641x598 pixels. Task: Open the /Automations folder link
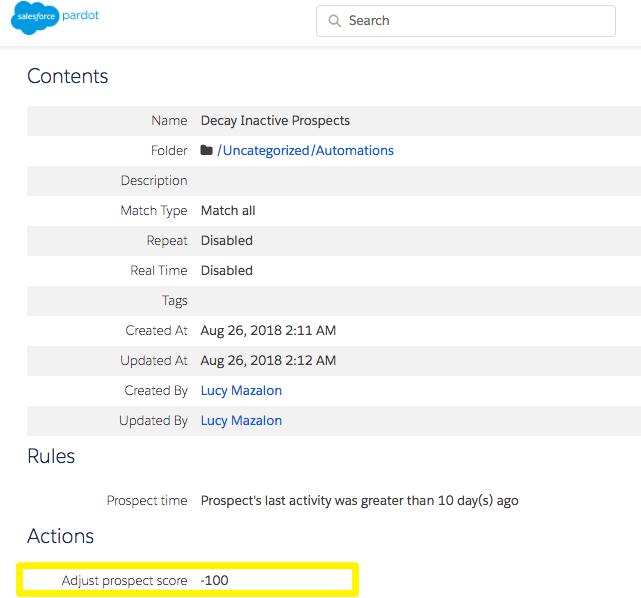point(352,150)
